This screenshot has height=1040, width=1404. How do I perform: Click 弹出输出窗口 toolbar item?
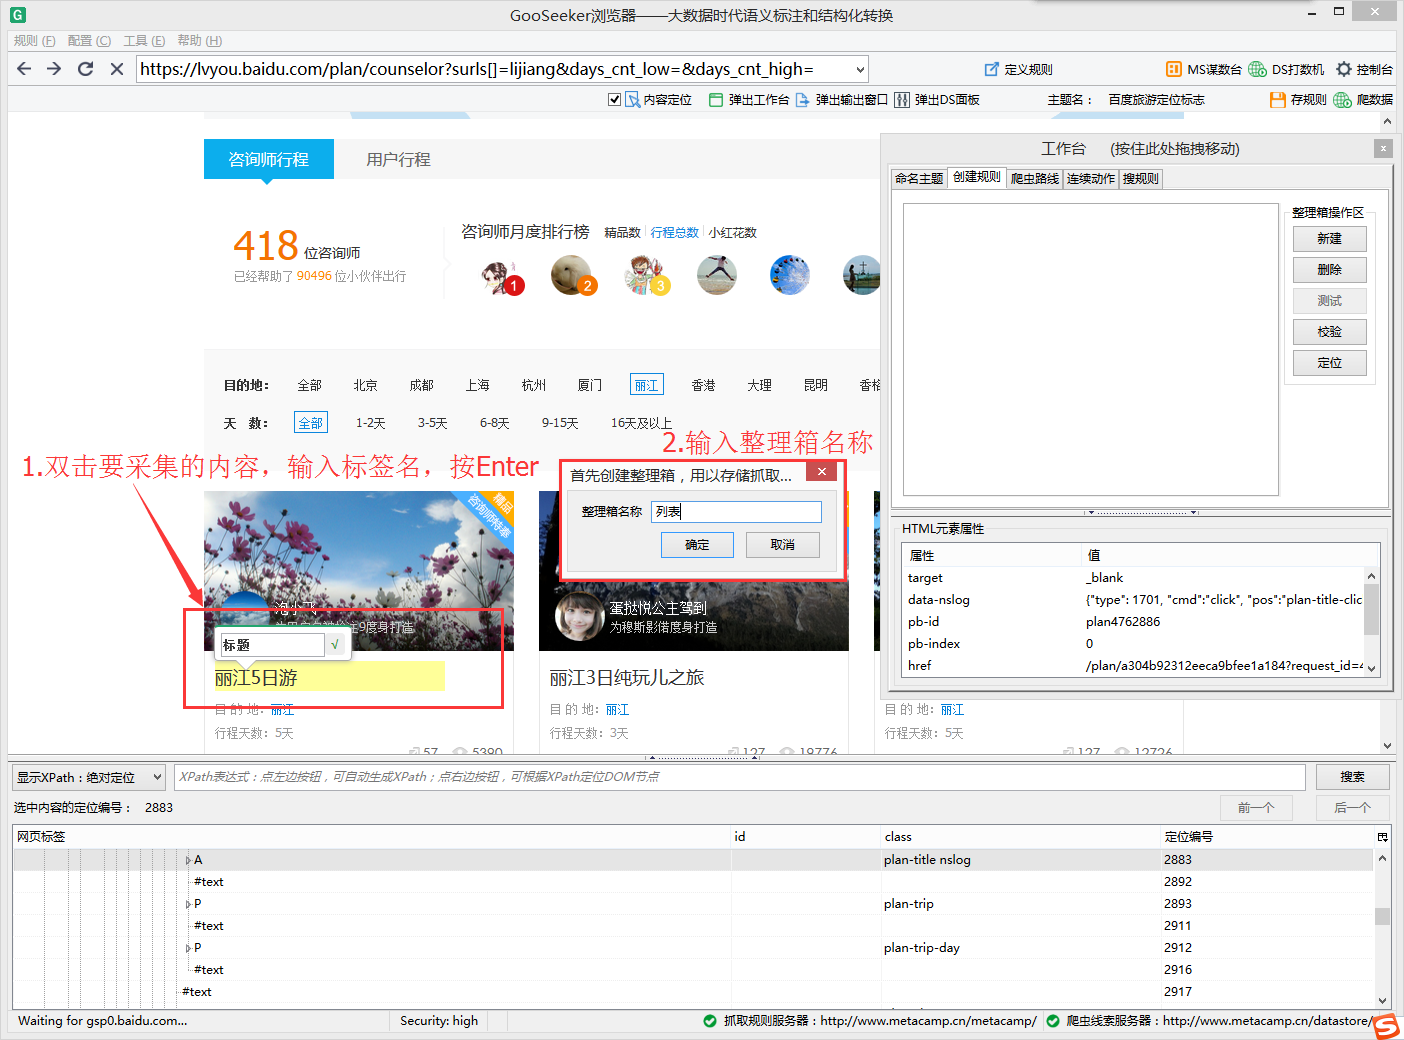tap(841, 99)
